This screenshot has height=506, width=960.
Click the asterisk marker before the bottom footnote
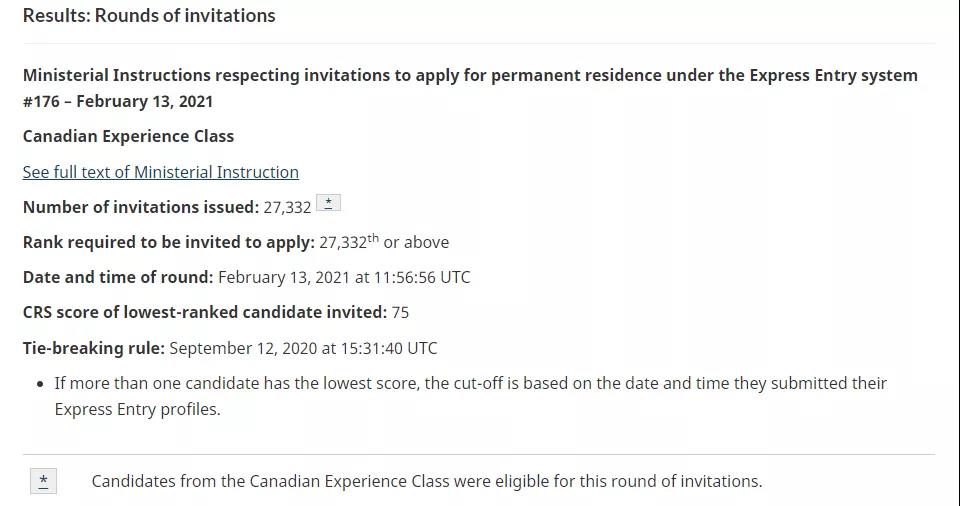click(43, 481)
